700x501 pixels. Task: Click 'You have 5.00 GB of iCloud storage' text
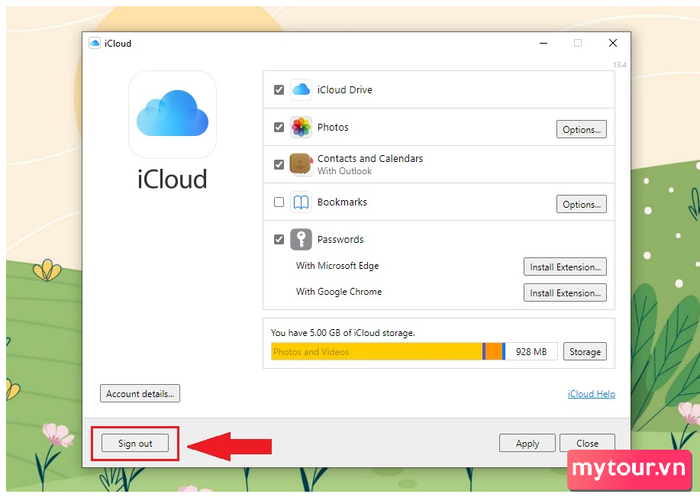click(x=343, y=333)
